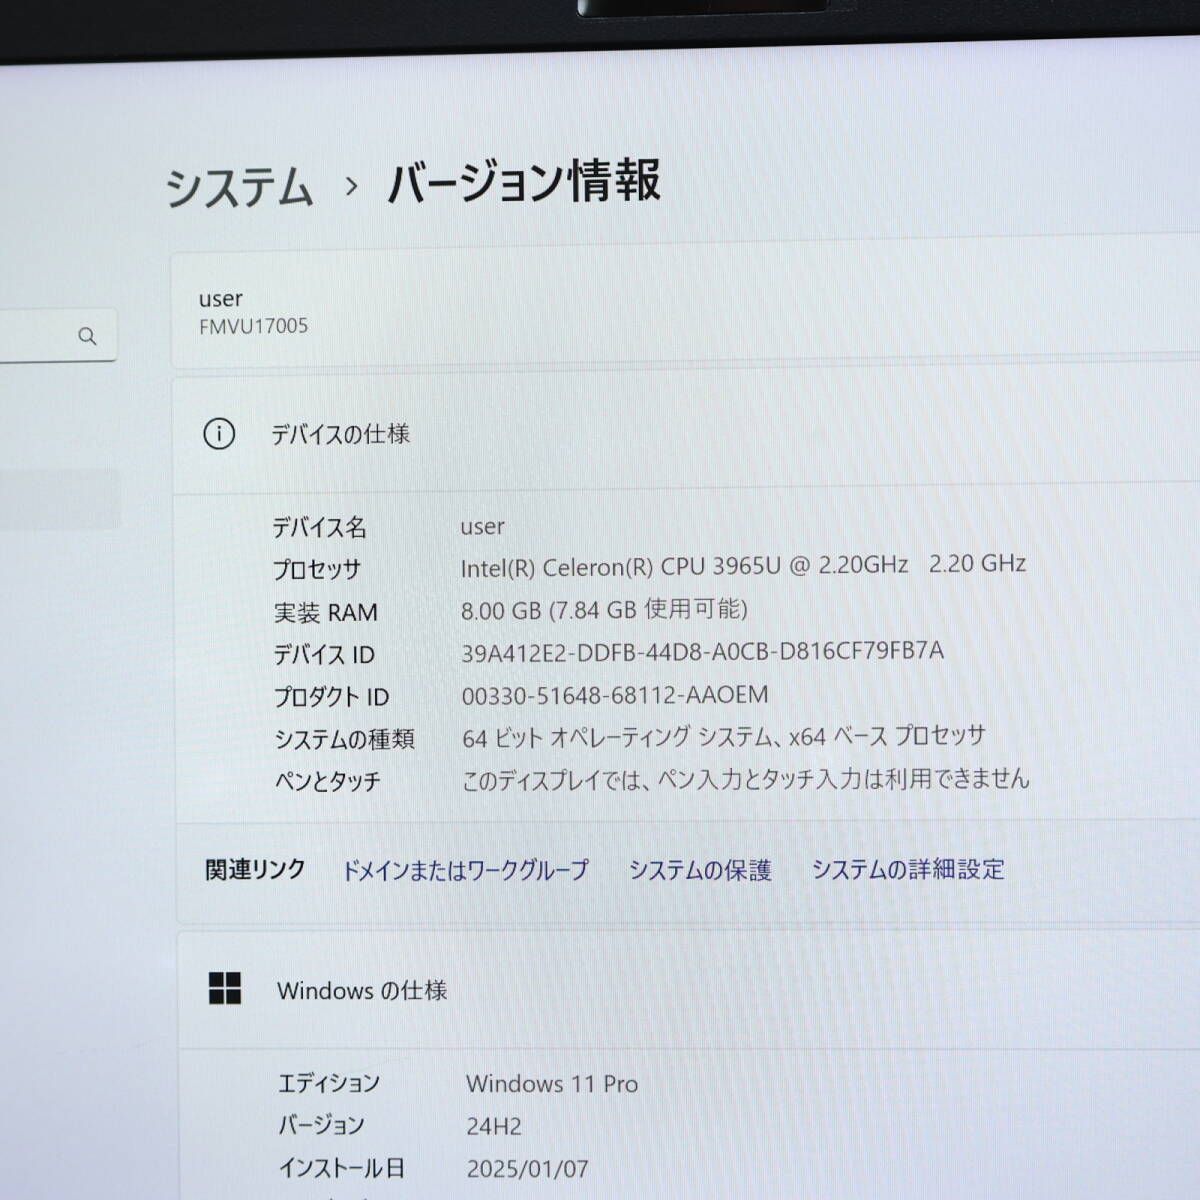Image resolution: width=1200 pixels, height=1200 pixels.
Task: Select the version value 24H2
Action: (x=494, y=1127)
